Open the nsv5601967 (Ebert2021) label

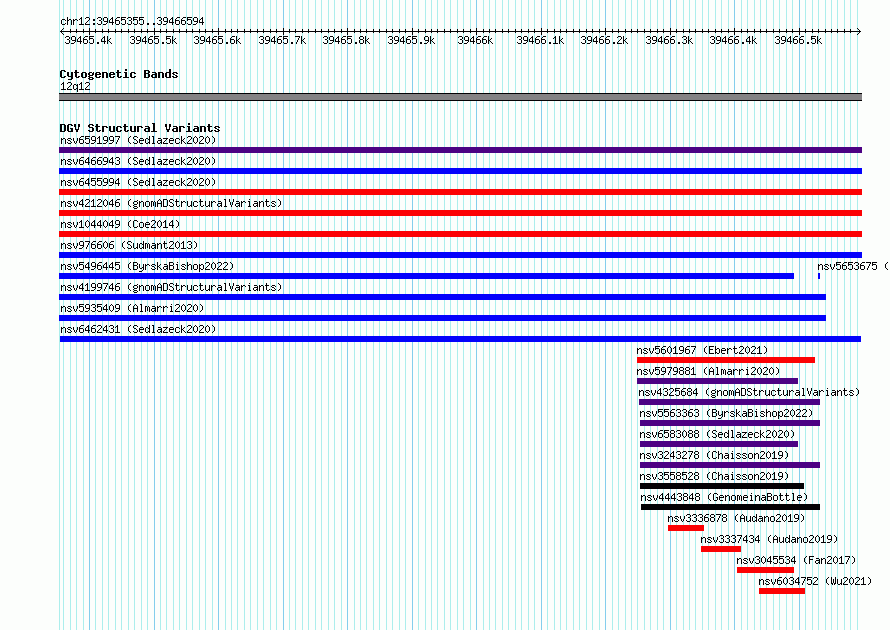pos(702,350)
